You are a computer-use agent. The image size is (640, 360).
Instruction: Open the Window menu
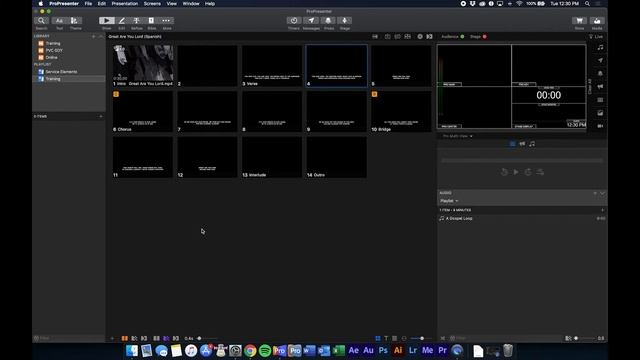coord(191,4)
